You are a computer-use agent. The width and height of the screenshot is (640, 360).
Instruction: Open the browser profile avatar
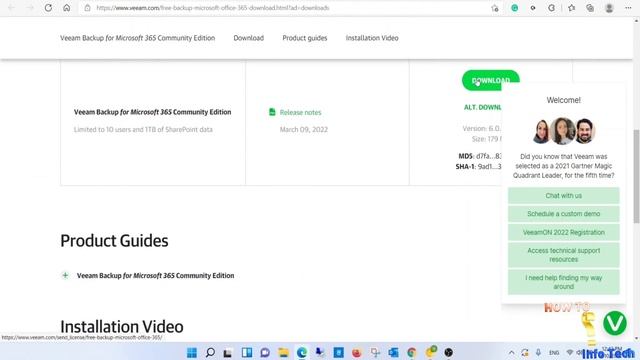click(609, 8)
